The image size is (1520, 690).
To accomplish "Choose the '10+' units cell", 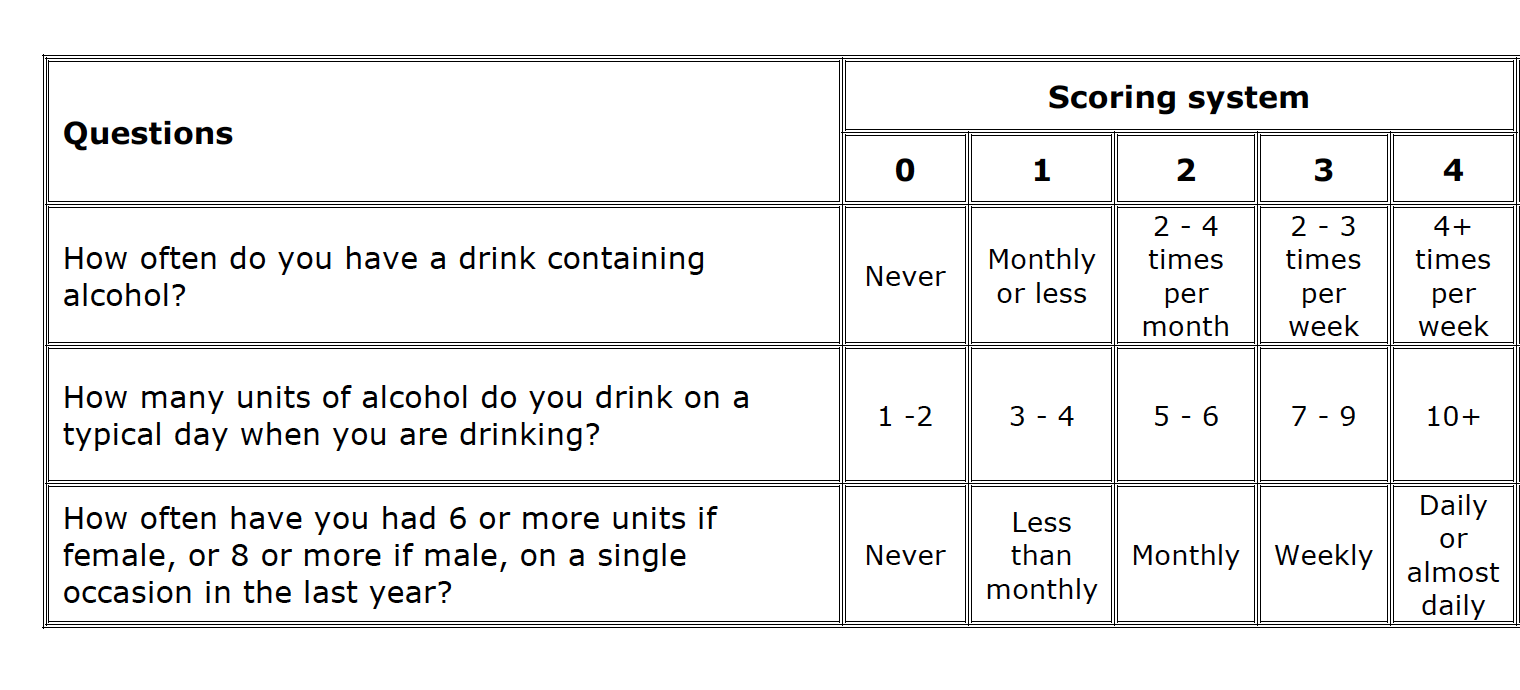I will coord(1453,415).
